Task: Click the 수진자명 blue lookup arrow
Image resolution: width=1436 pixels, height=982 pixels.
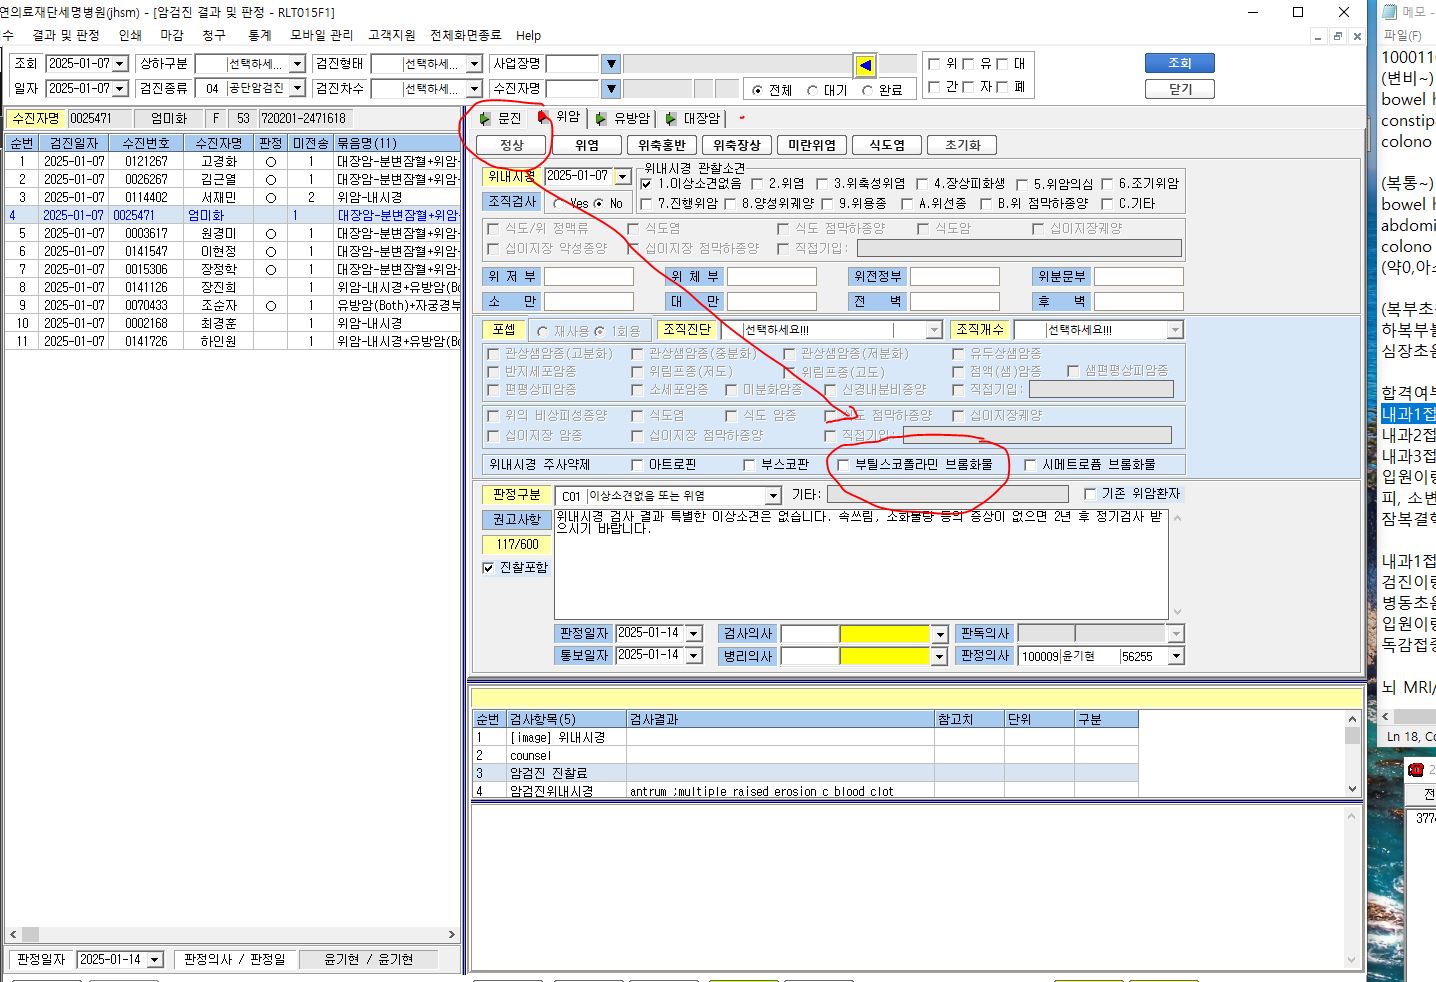Action: [611, 89]
